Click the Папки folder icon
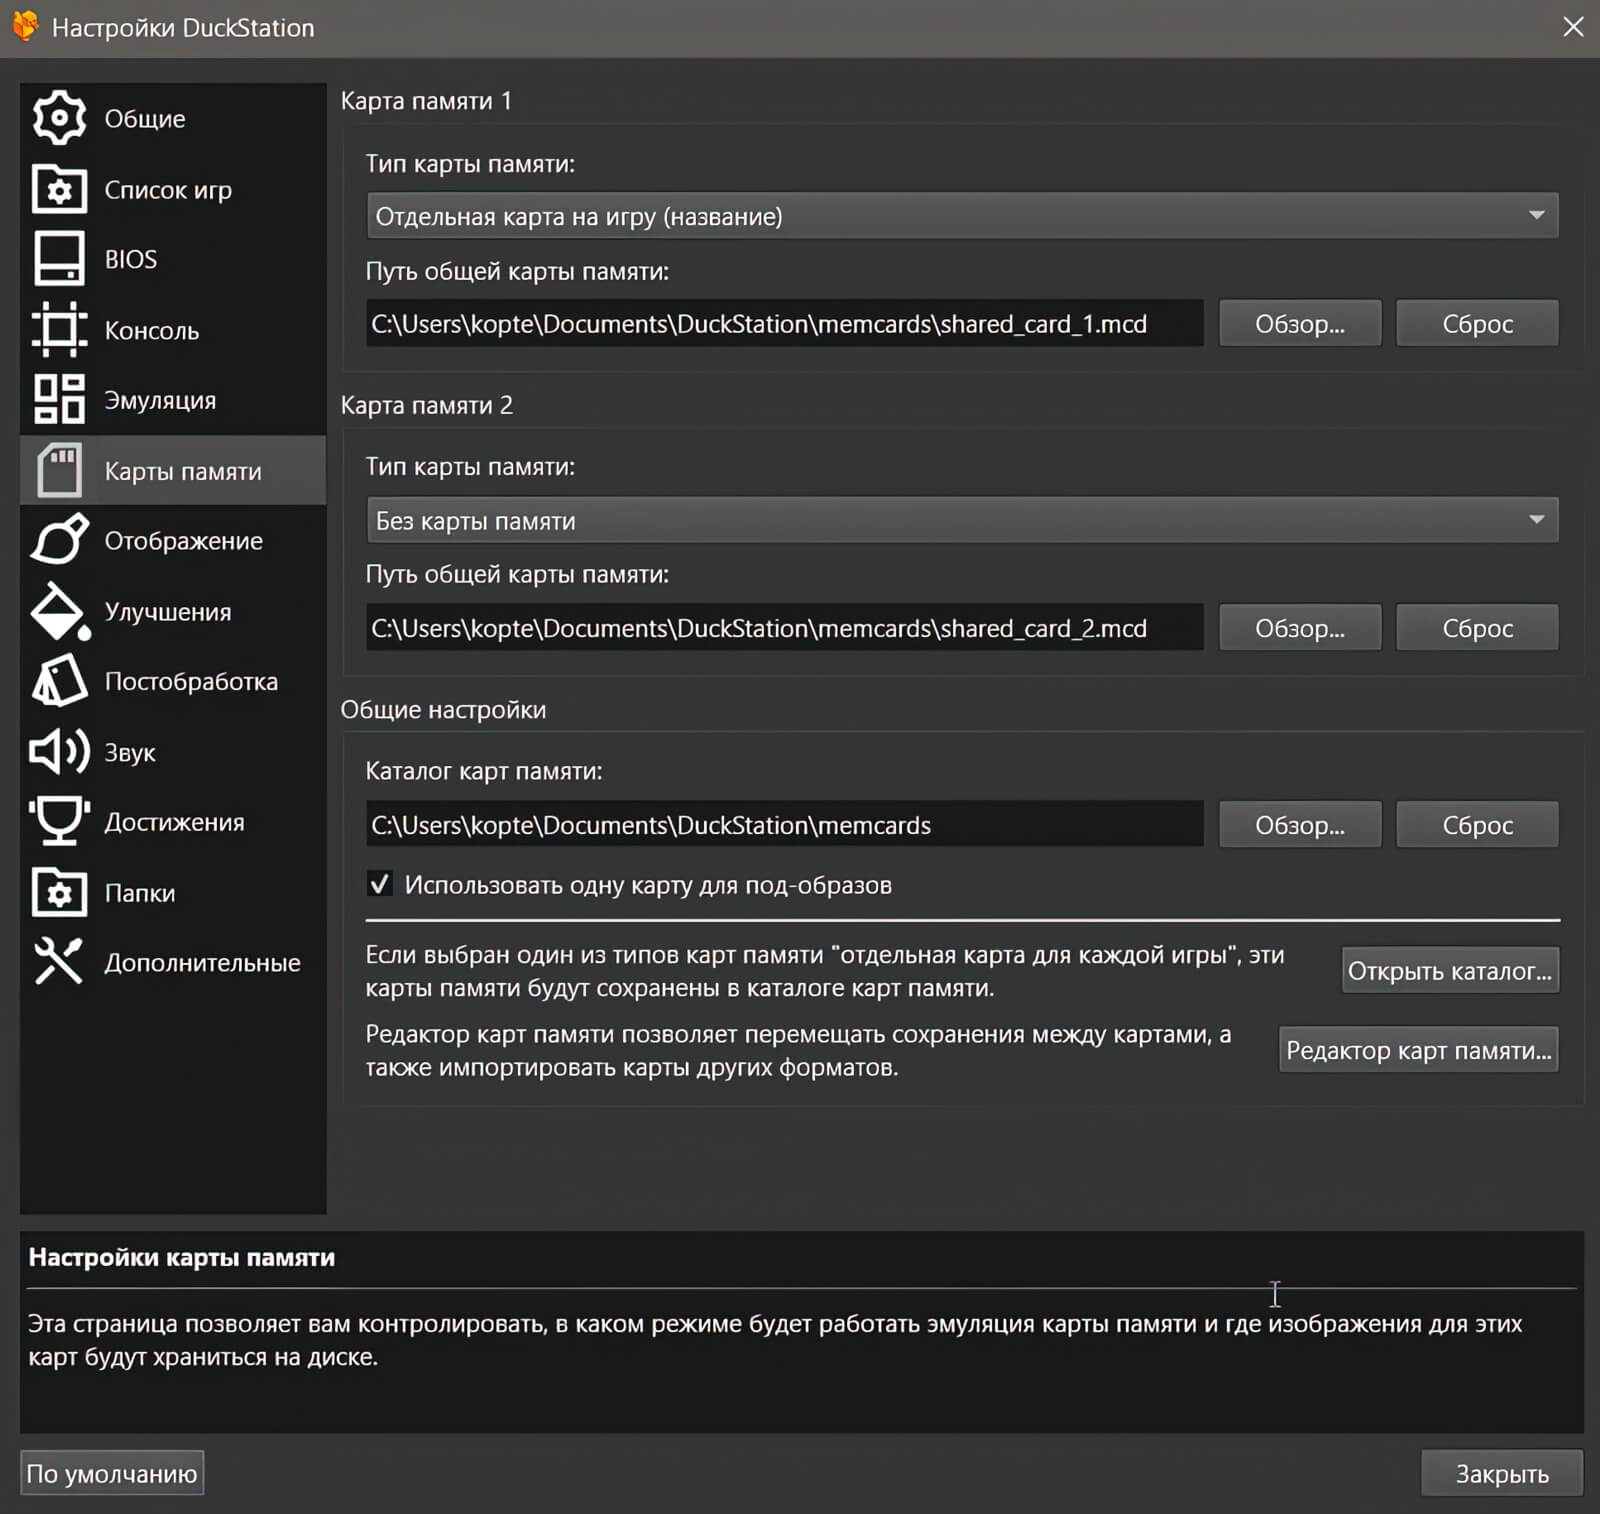This screenshot has width=1600, height=1514. [x=59, y=892]
